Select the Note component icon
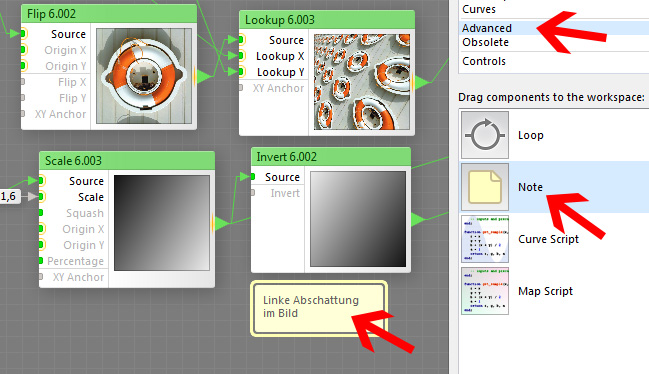The image size is (649, 374). [x=485, y=187]
